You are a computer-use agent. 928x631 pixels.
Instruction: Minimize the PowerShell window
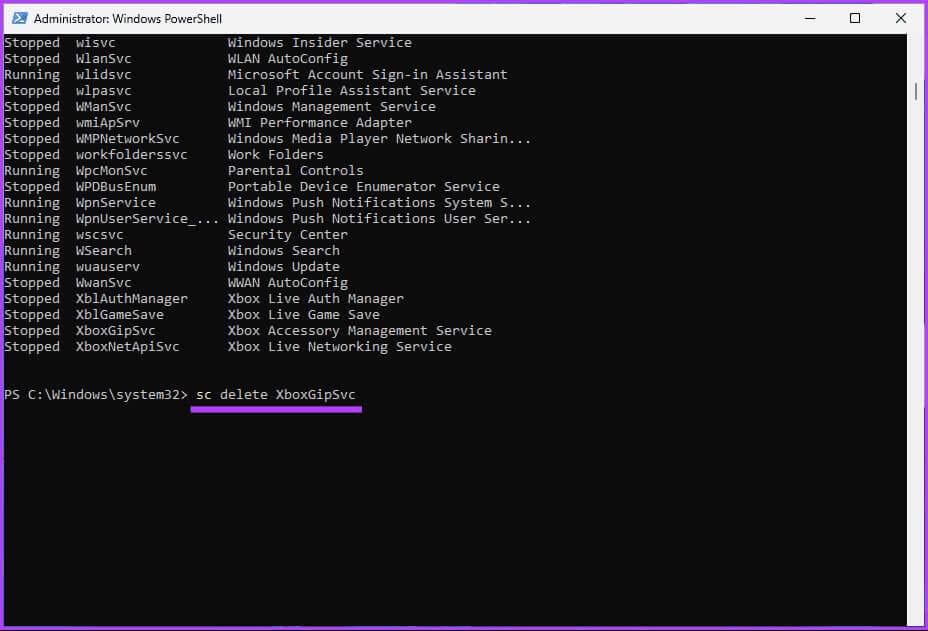pos(808,18)
